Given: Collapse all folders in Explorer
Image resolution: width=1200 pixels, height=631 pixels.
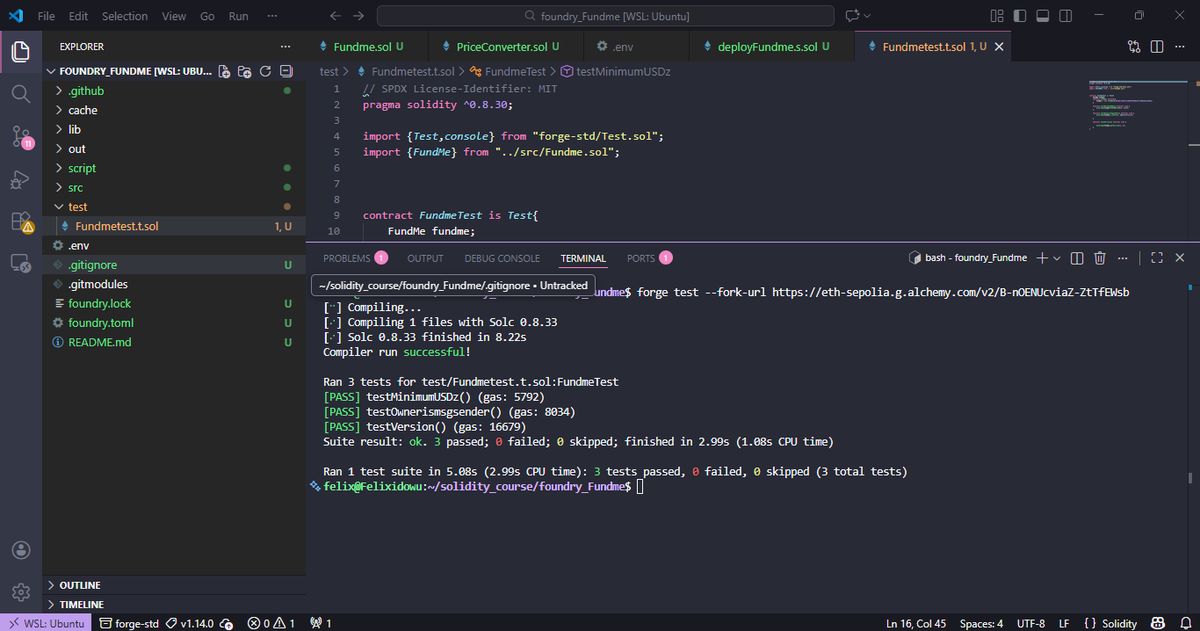Looking at the screenshot, I should (x=285, y=72).
